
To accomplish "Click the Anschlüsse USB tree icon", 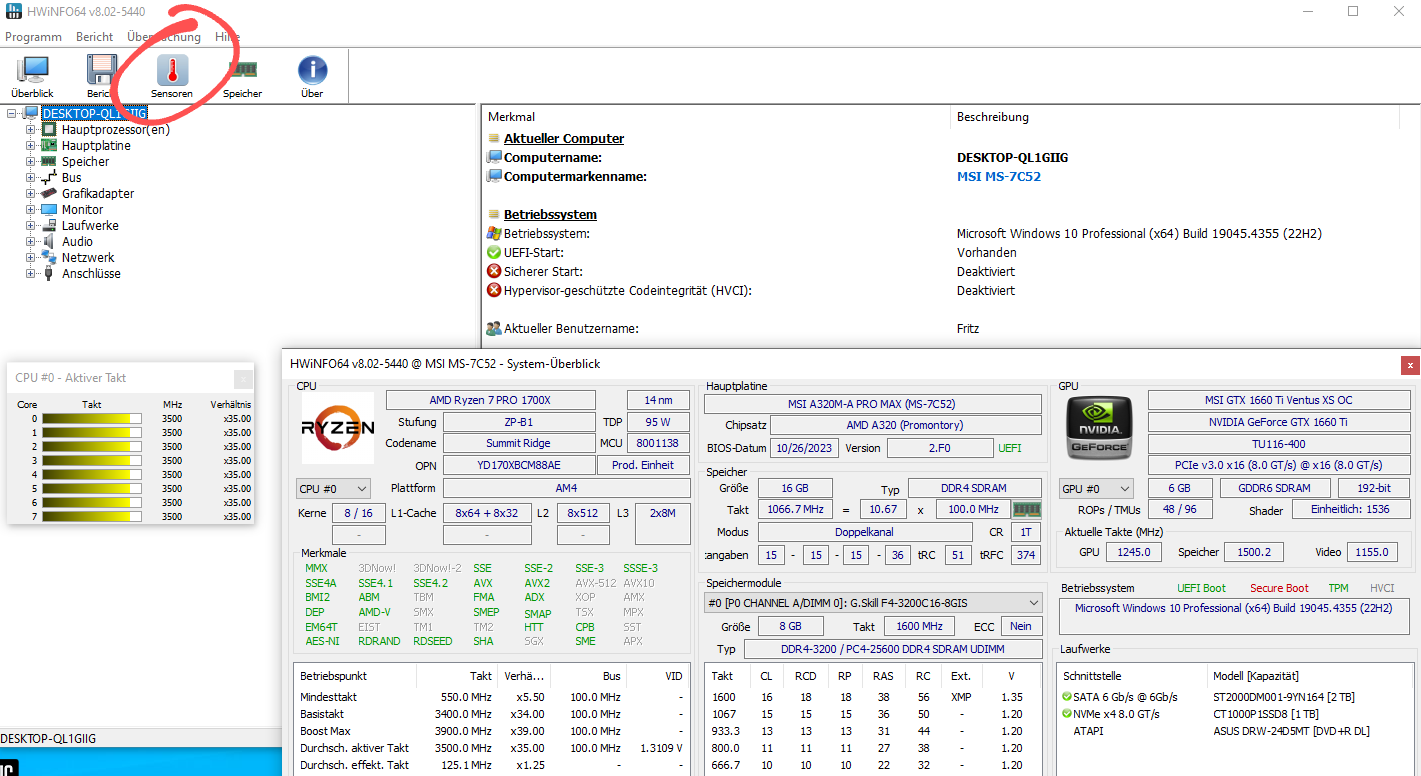I will [x=49, y=273].
